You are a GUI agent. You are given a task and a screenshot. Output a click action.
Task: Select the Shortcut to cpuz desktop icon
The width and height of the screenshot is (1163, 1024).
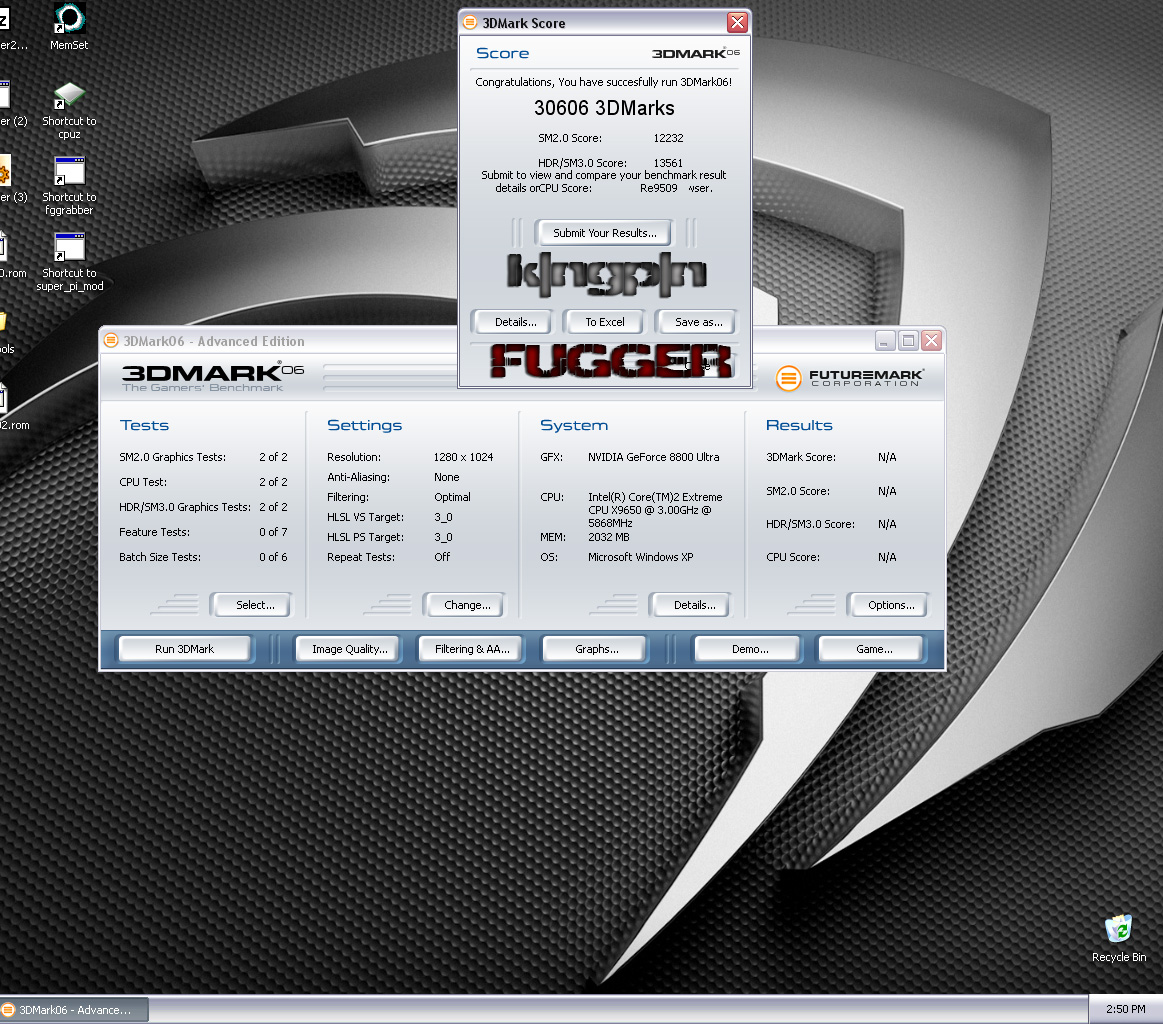coord(69,110)
